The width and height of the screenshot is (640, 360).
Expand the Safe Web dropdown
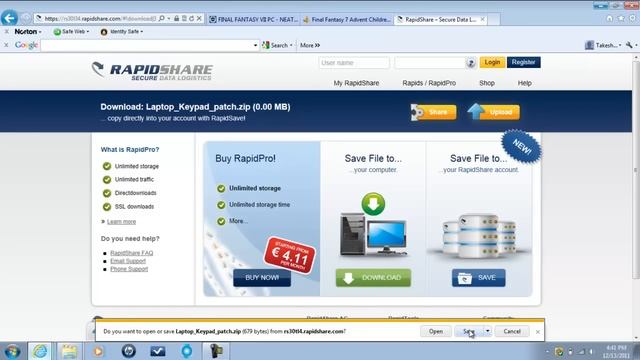(87, 32)
